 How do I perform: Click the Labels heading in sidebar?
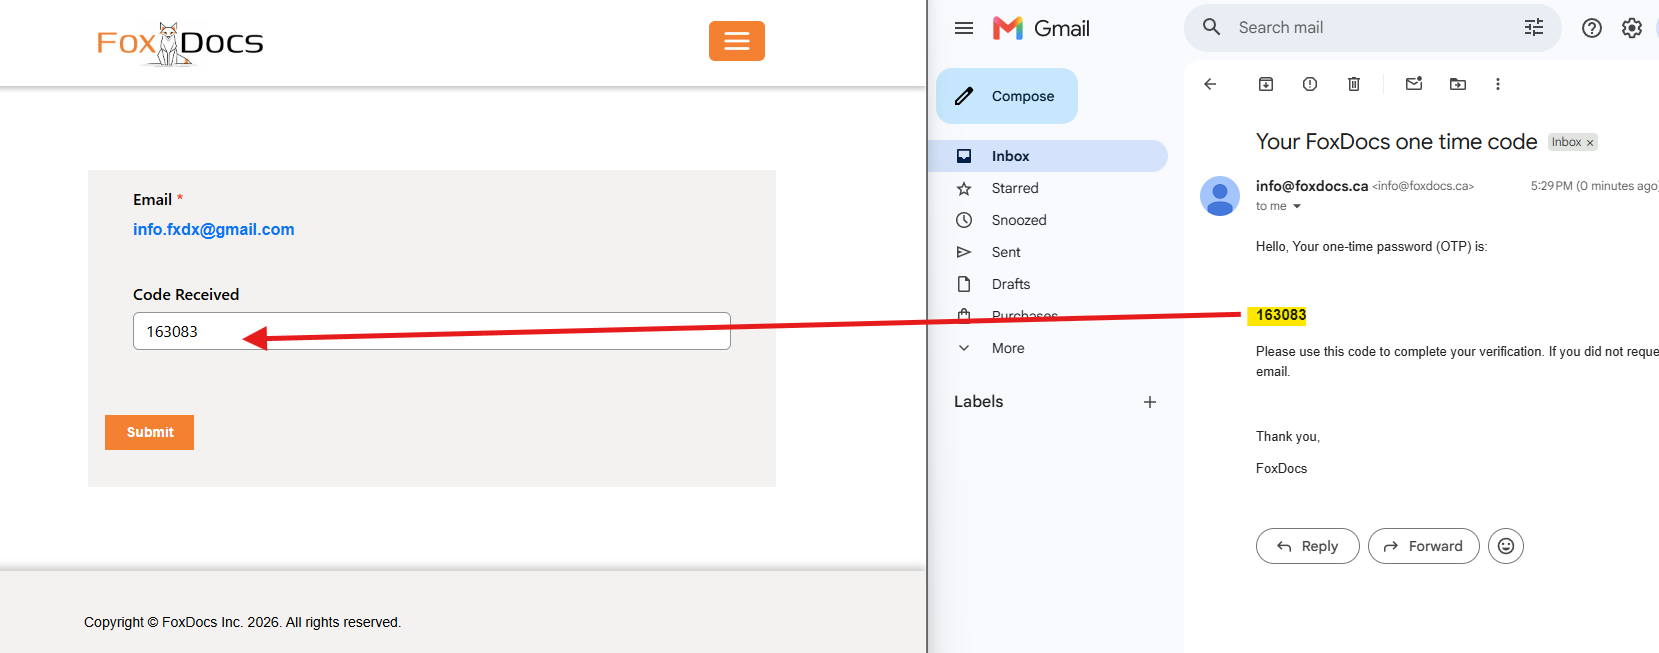(978, 402)
